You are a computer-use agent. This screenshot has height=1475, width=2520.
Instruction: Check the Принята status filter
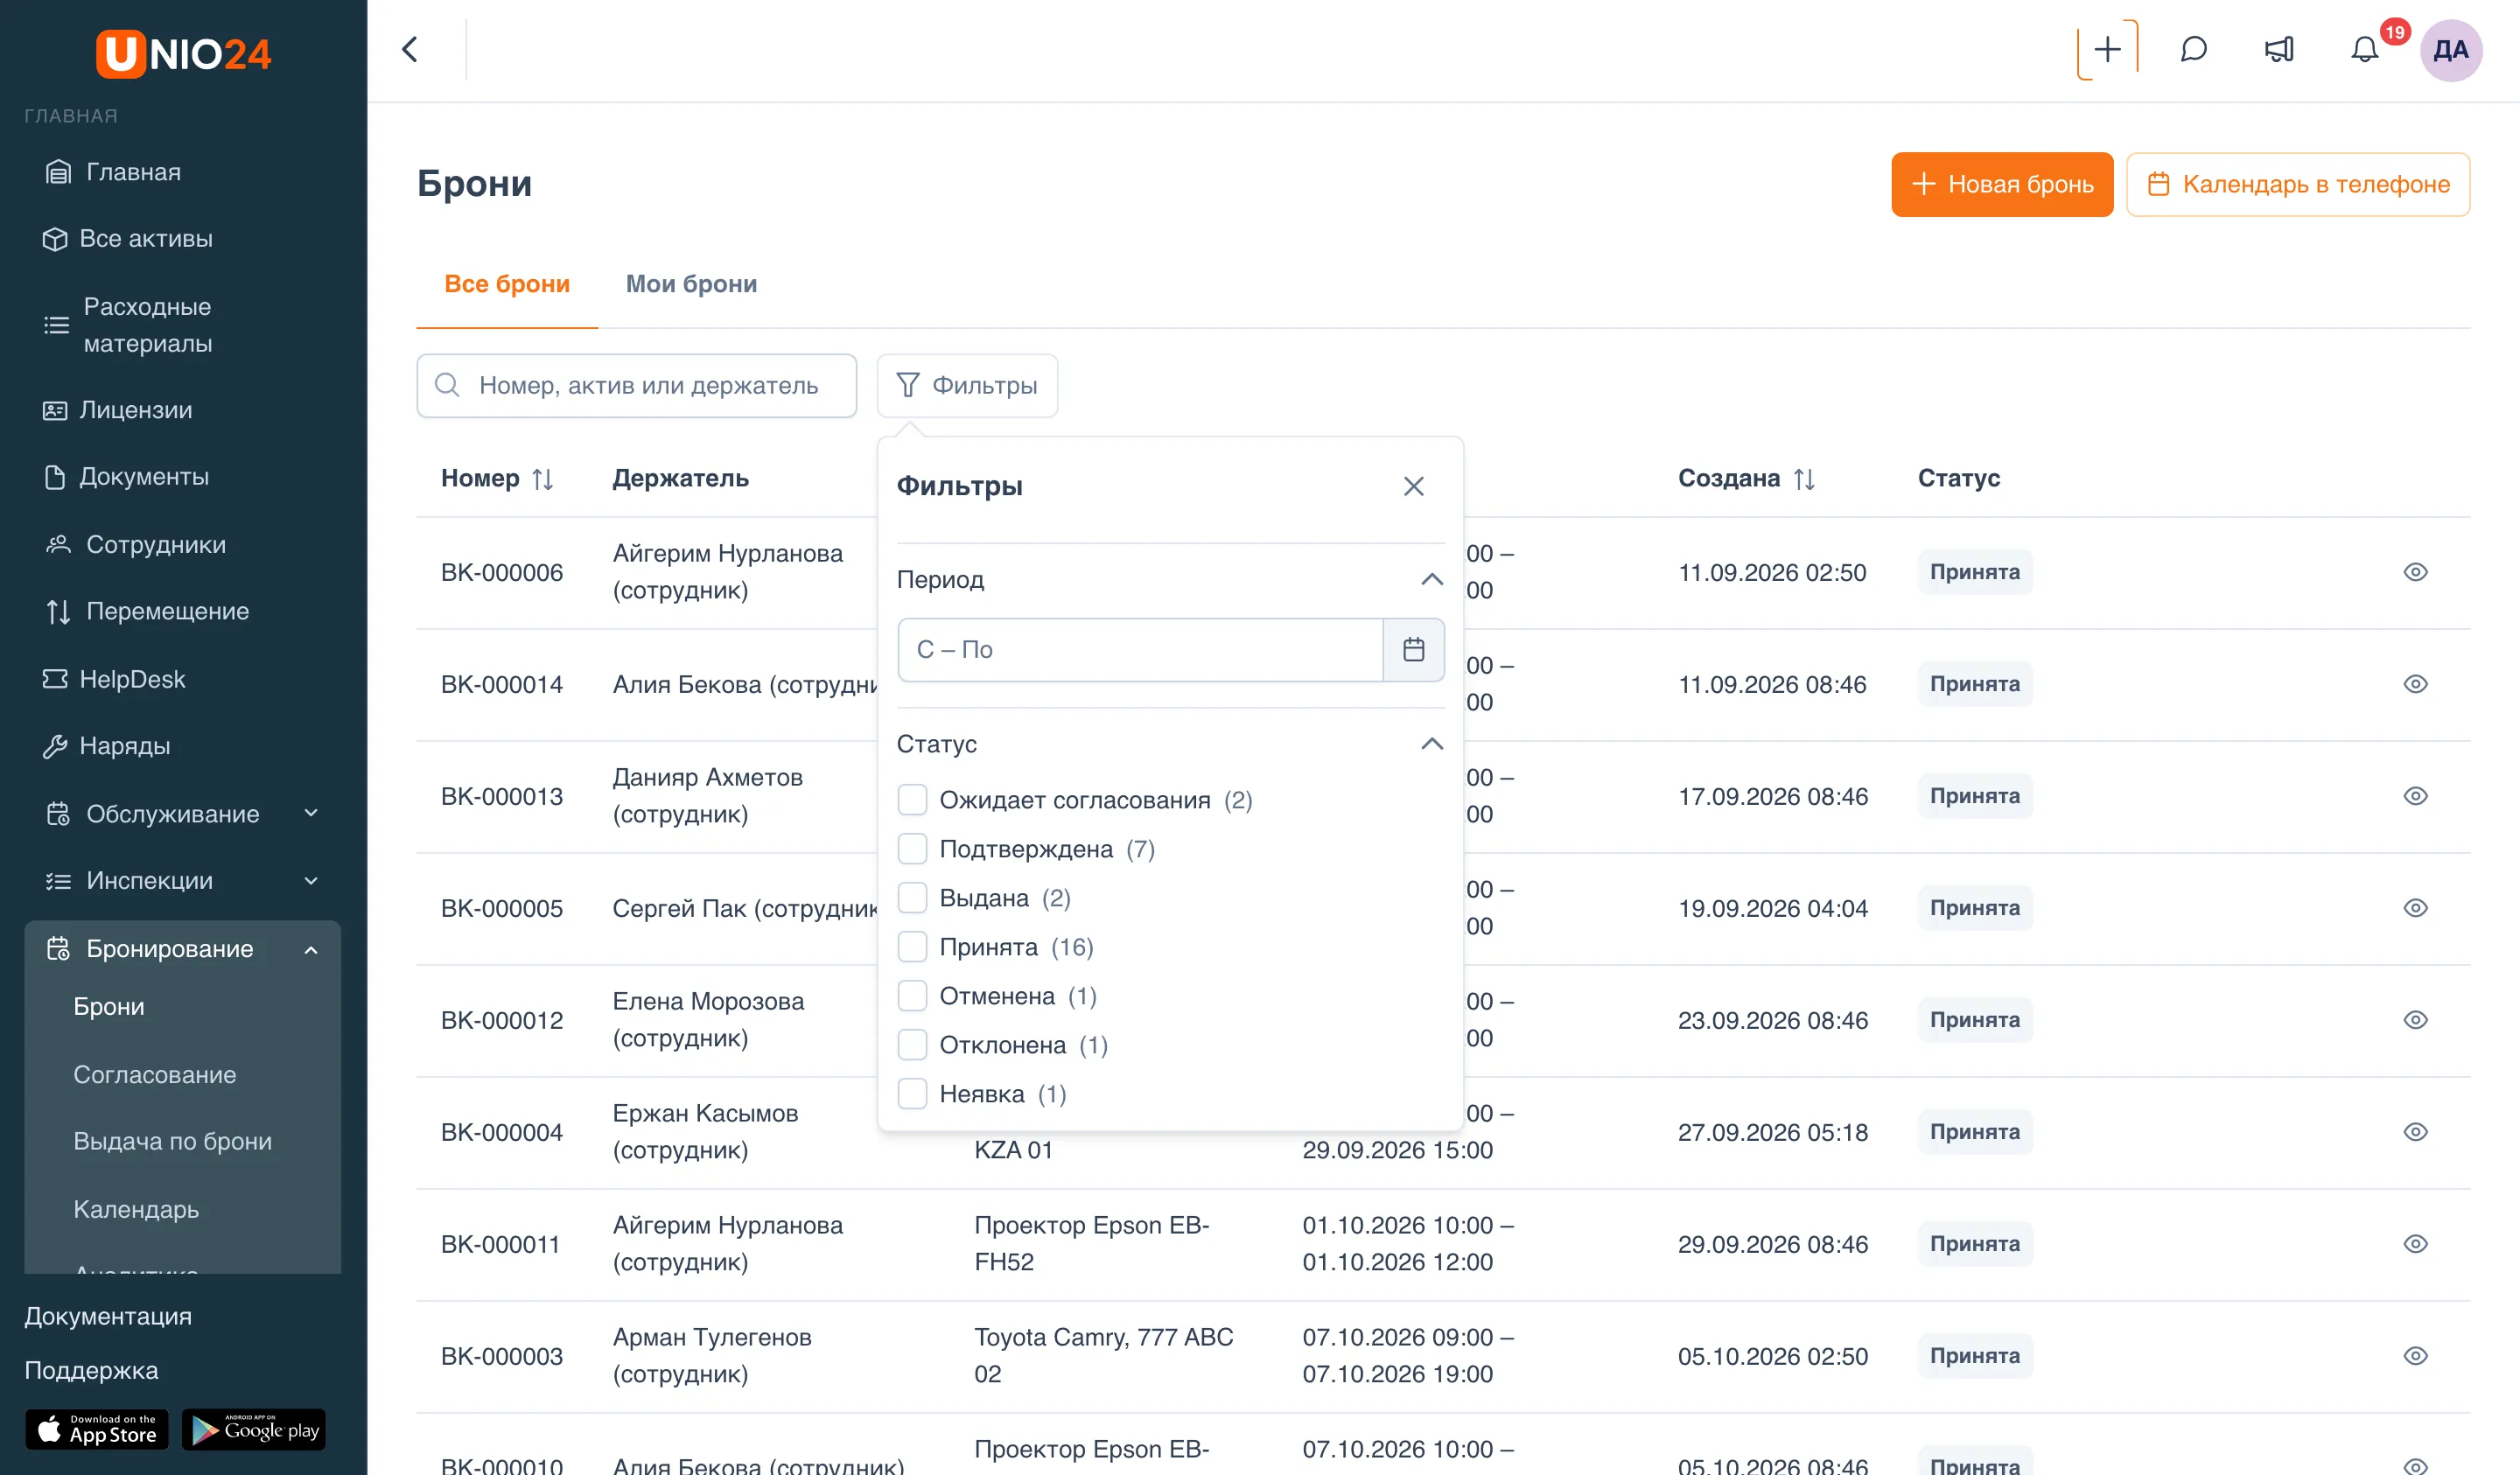pos(912,947)
